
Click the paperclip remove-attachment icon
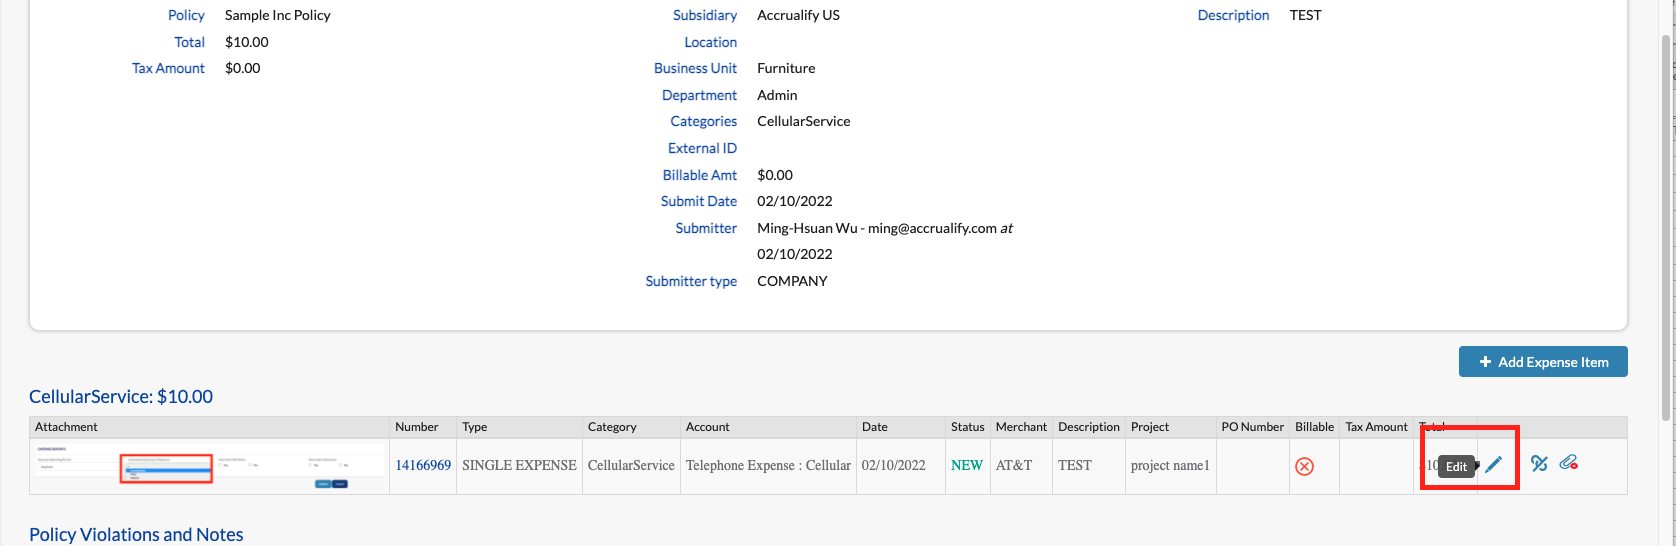(x=1568, y=462)
